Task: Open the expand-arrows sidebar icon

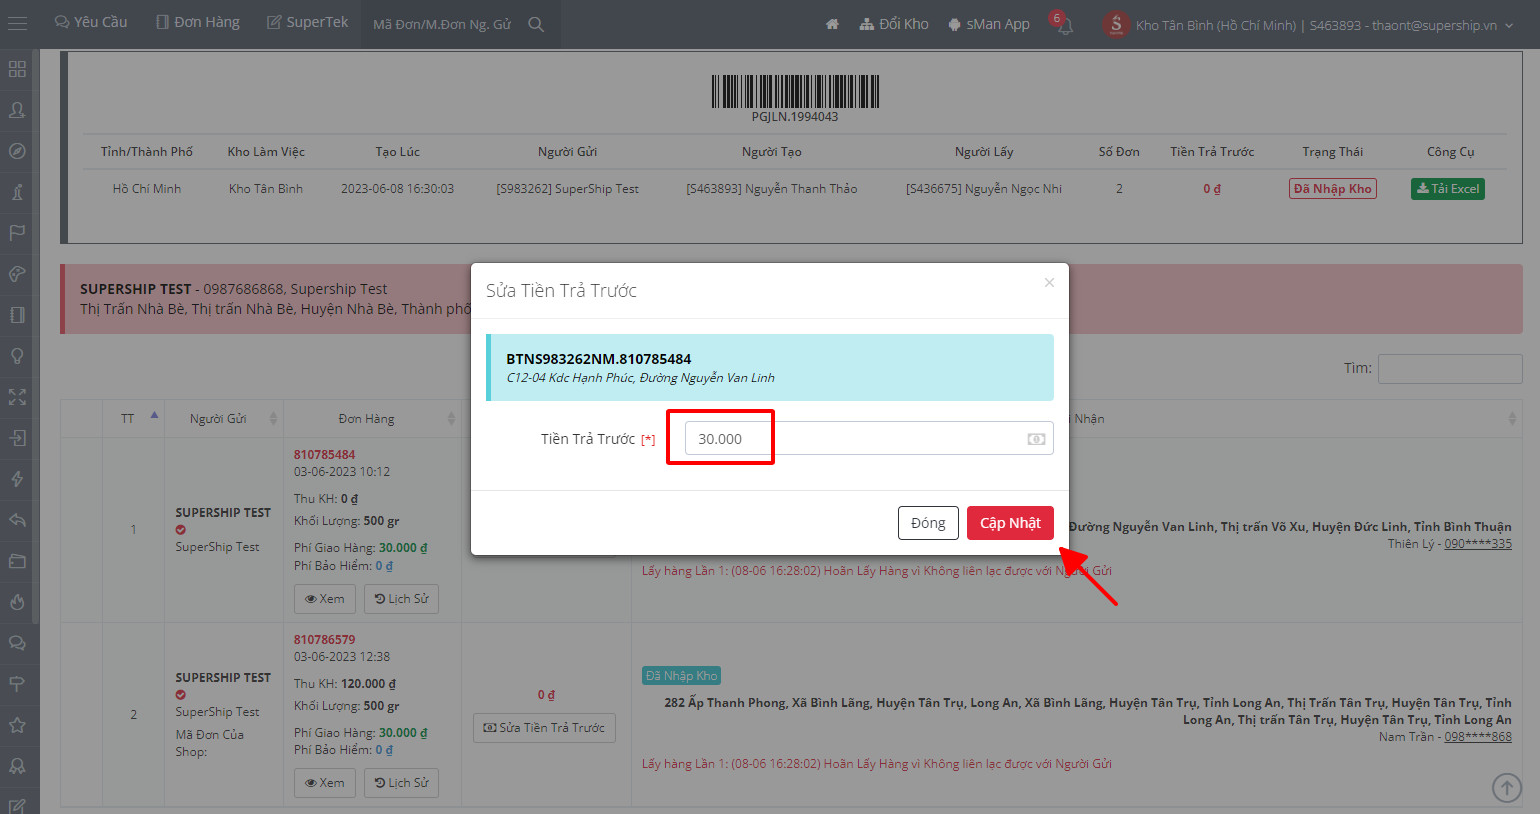Action: click(17, 397)
